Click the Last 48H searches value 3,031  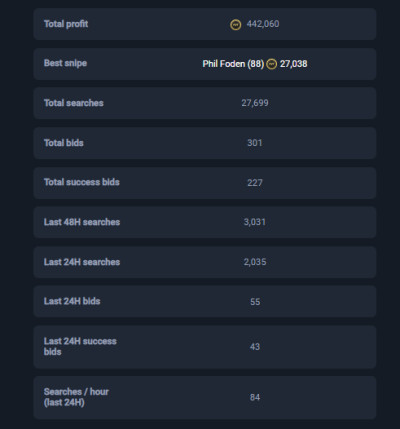point(255,222)
